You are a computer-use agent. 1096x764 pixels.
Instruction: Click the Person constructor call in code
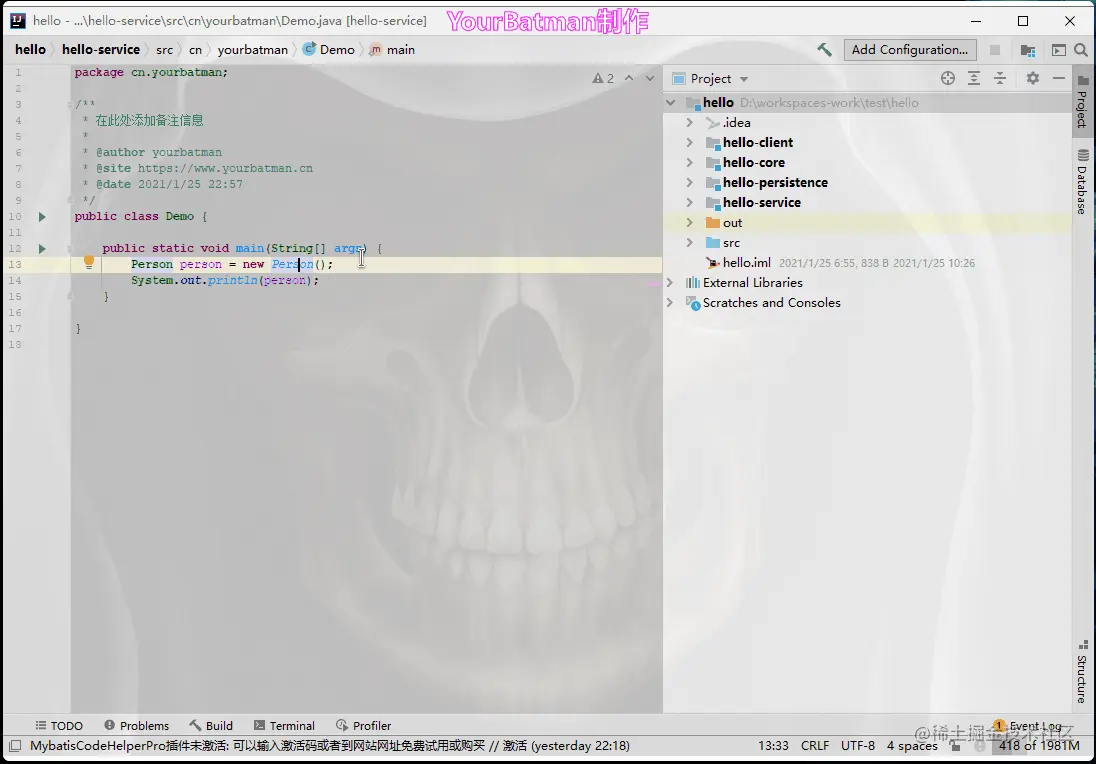tap(293, 264)
